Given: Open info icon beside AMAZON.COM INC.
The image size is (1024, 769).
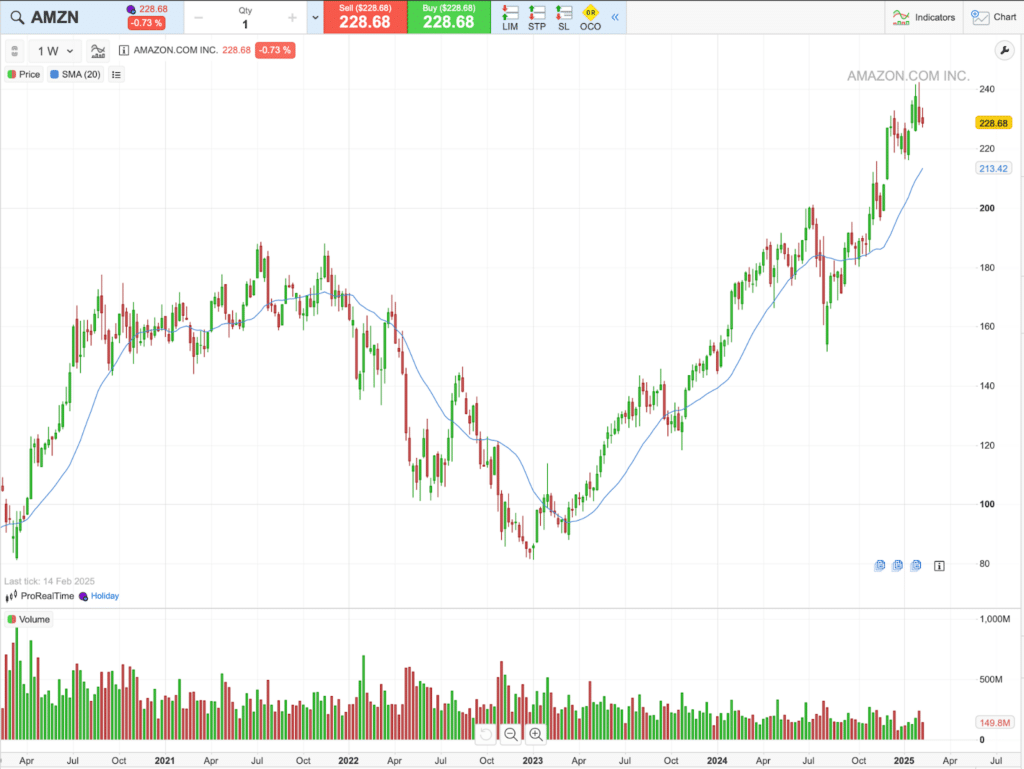Looking at the screenshot, I should (x=123, y=50).
